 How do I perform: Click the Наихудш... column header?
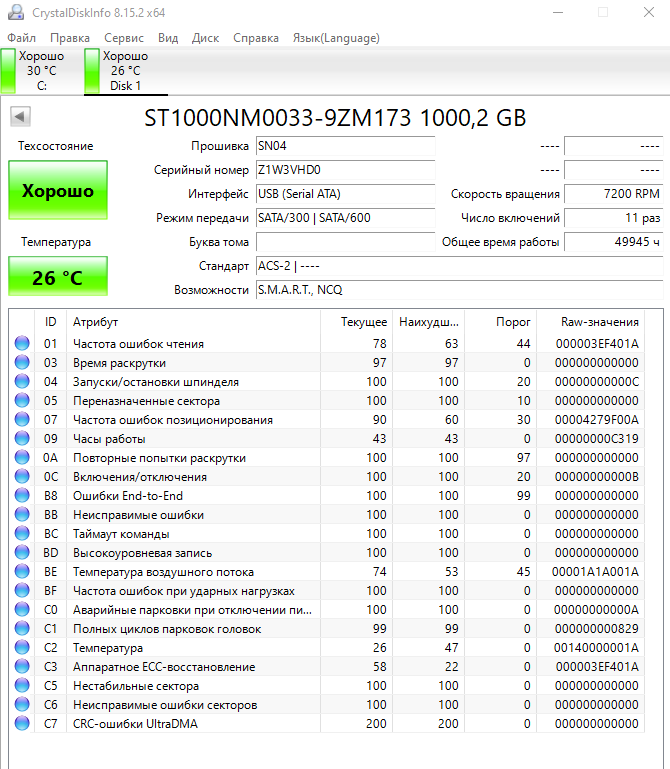tap(429, 322)
